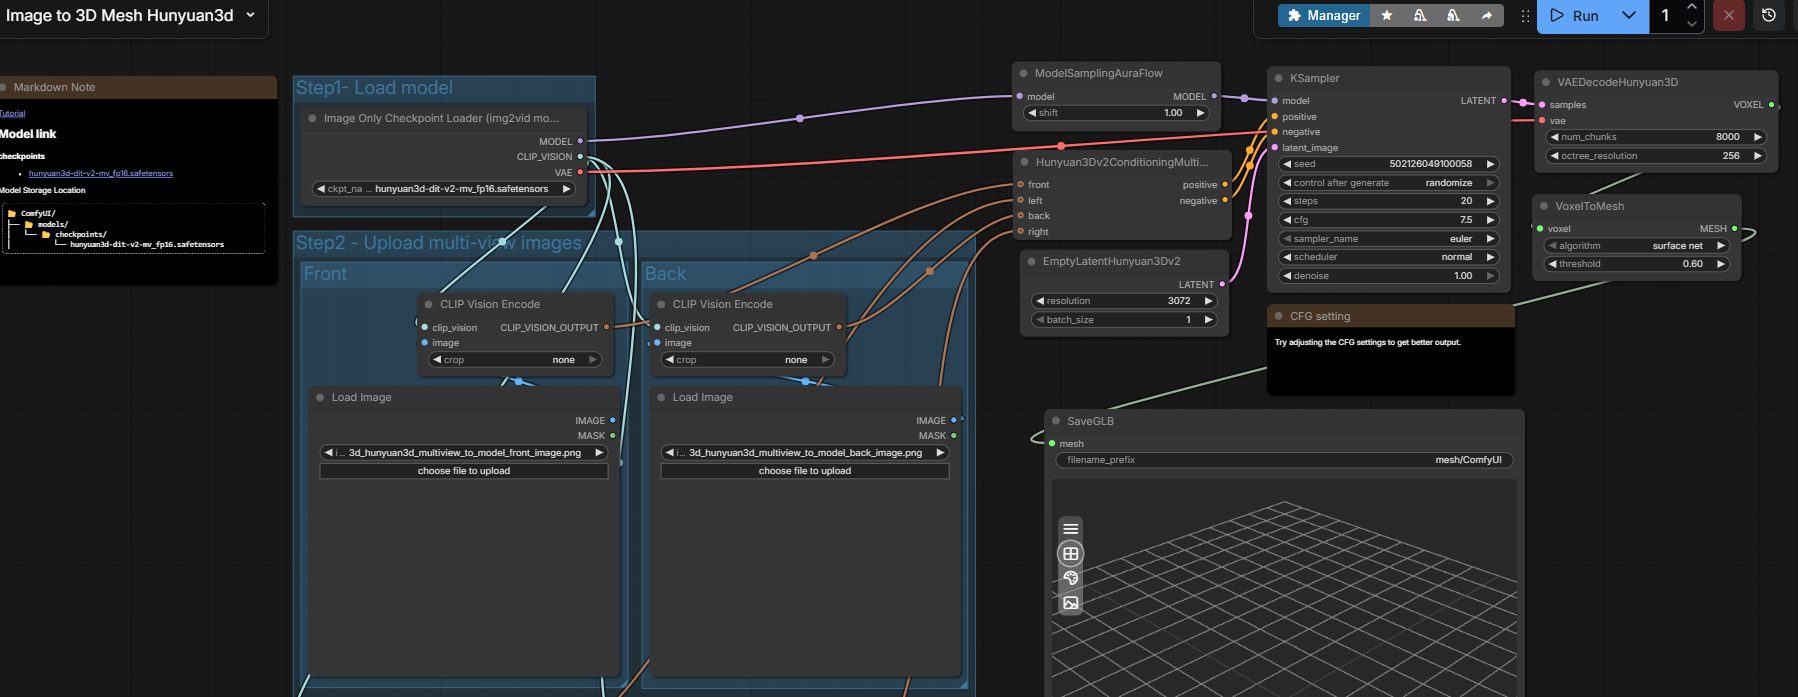Open the Run button options chevron

[1629, 15]
